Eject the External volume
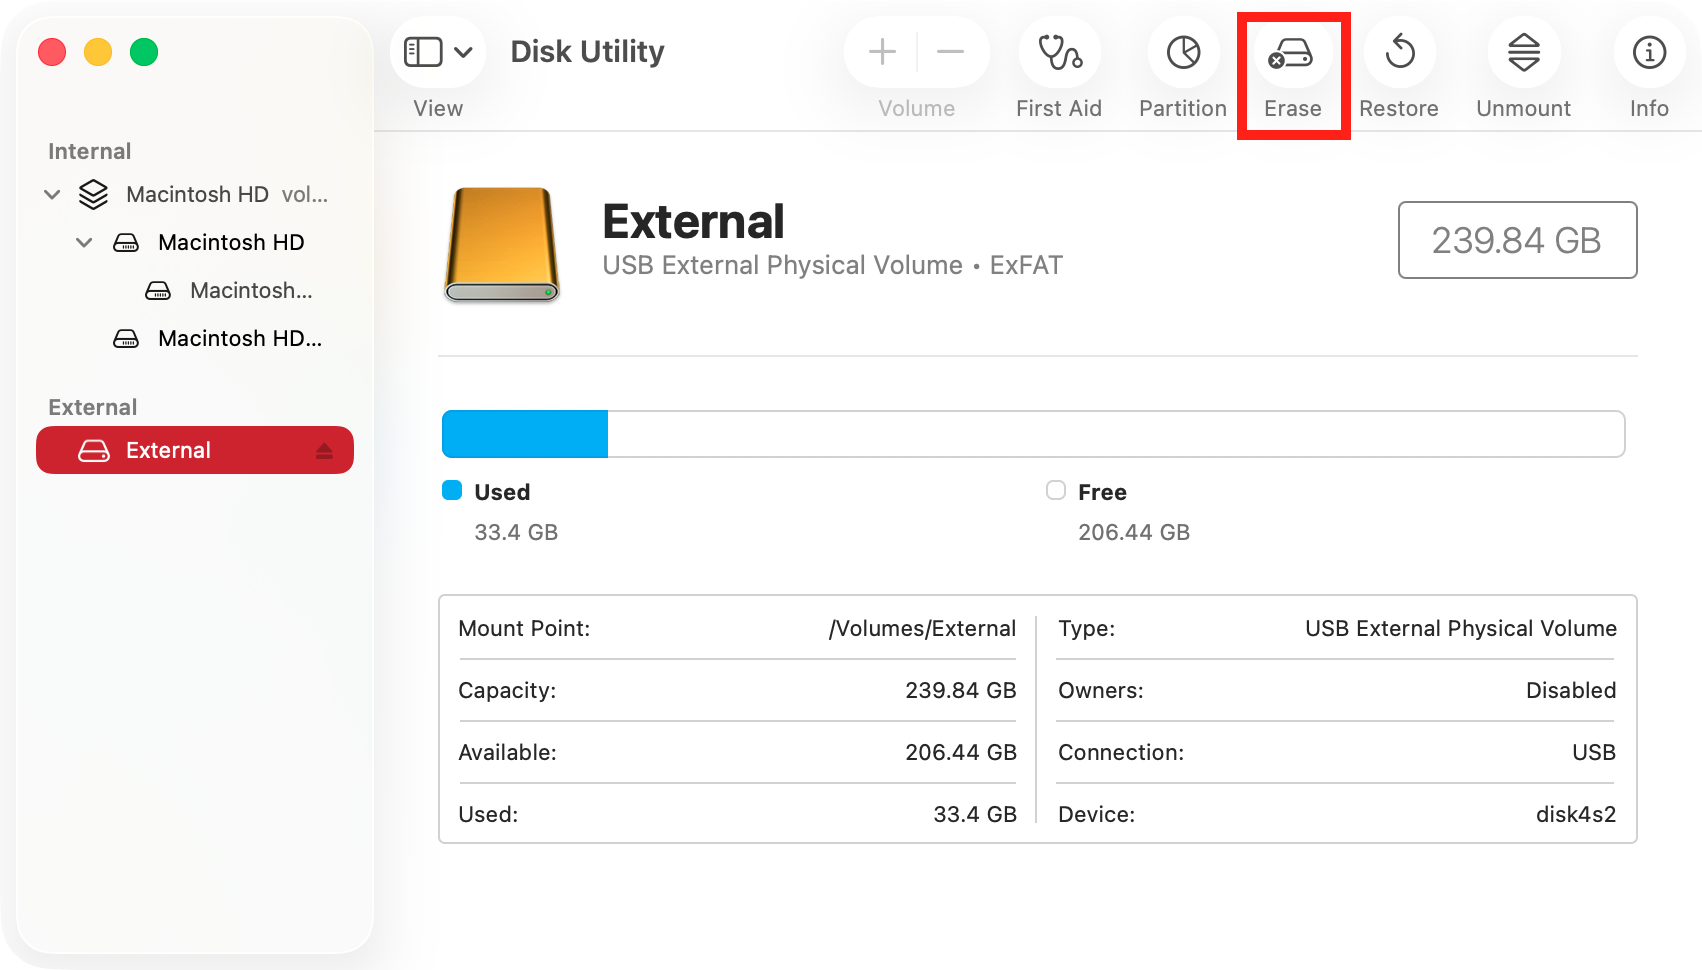 pos(325,450)
